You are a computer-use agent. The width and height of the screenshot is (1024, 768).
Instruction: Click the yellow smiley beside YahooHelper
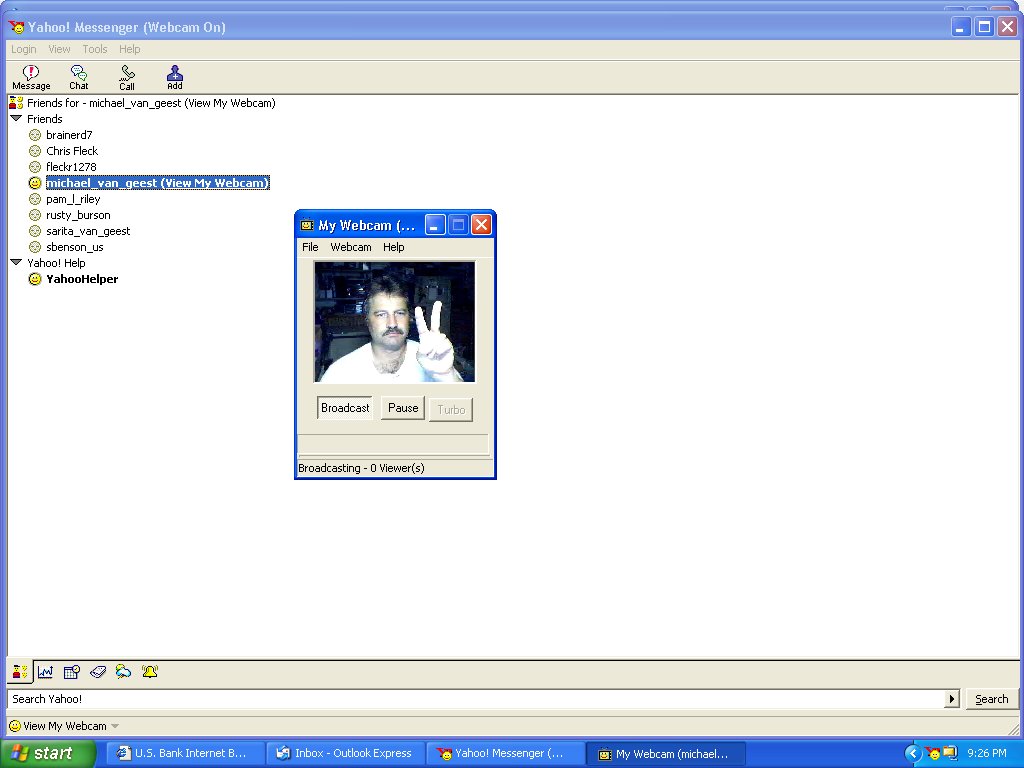coord(35,279)
